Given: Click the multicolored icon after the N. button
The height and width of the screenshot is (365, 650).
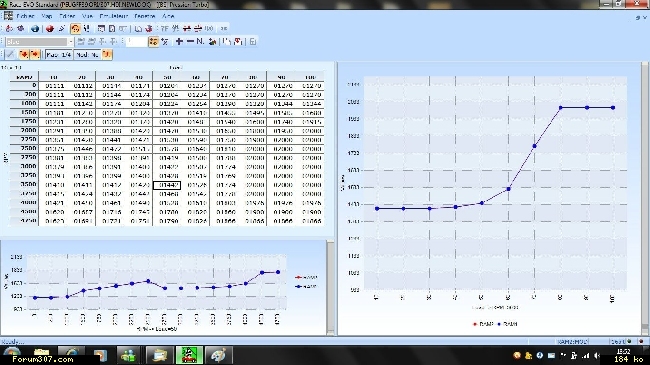Looking at the screenshot, I should click(x=212, y=41).
